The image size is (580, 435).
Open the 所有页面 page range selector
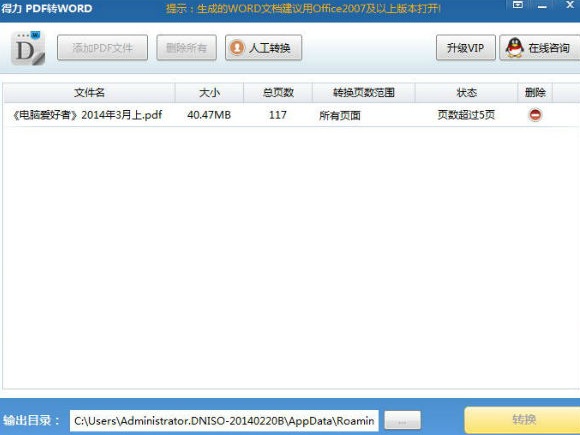tap(340, 115)
